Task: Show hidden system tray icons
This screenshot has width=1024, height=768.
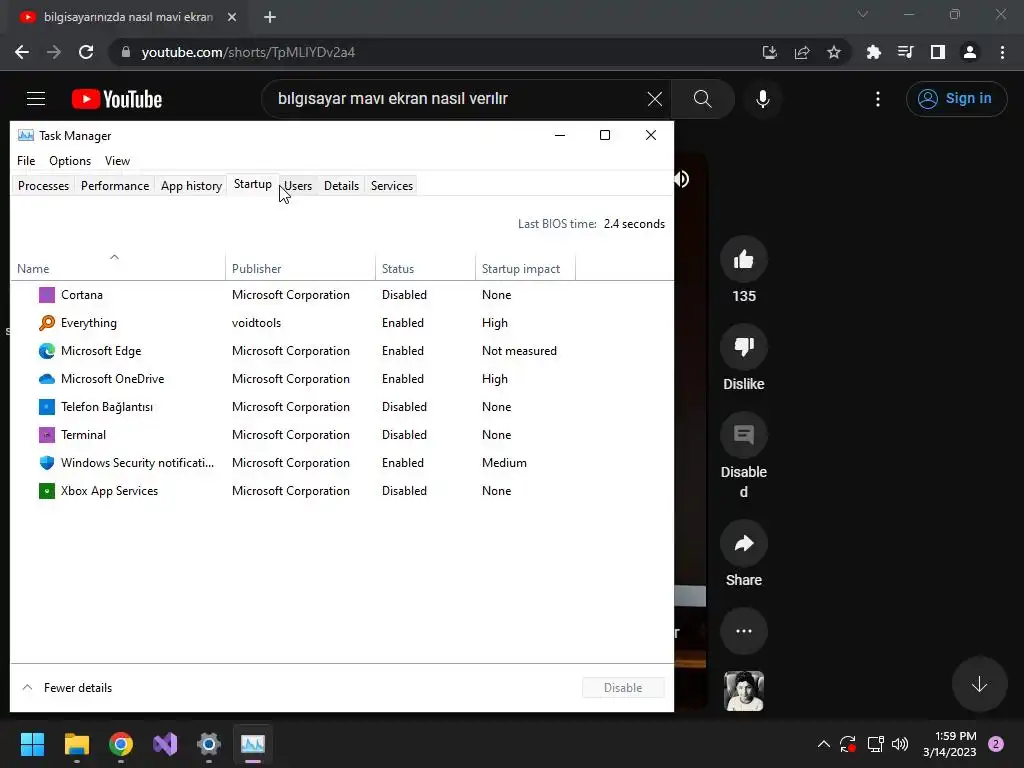Action: click(x=824, y=744)
